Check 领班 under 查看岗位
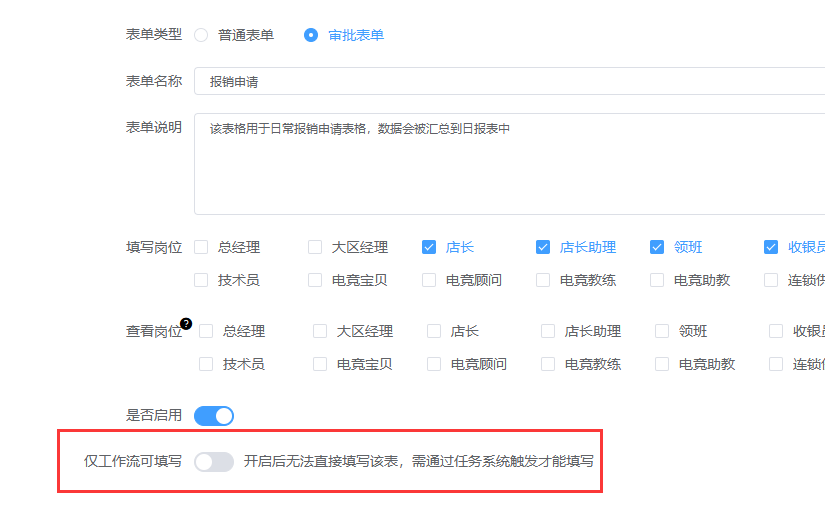 (662, 331)
